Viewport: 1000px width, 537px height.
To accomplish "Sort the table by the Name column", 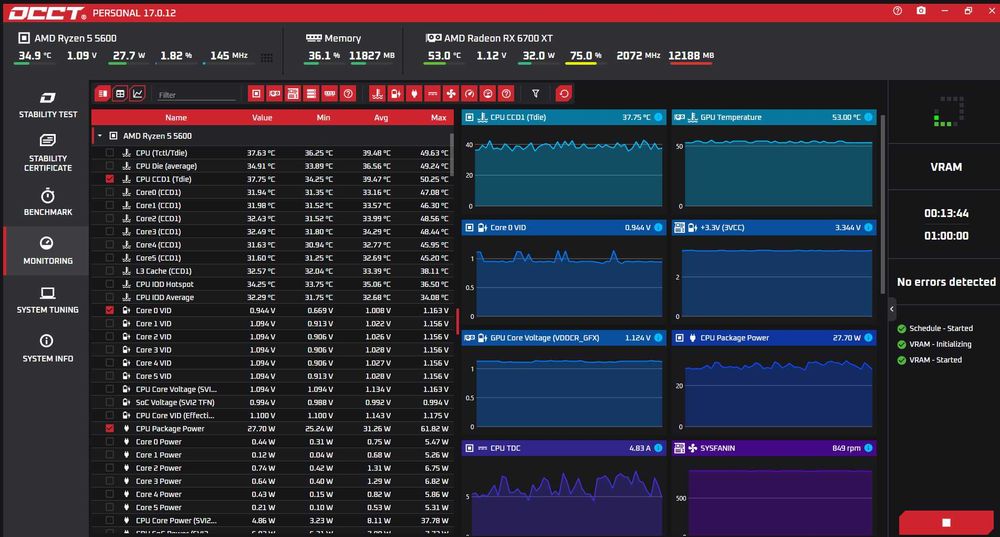I will tap(176, 117).
